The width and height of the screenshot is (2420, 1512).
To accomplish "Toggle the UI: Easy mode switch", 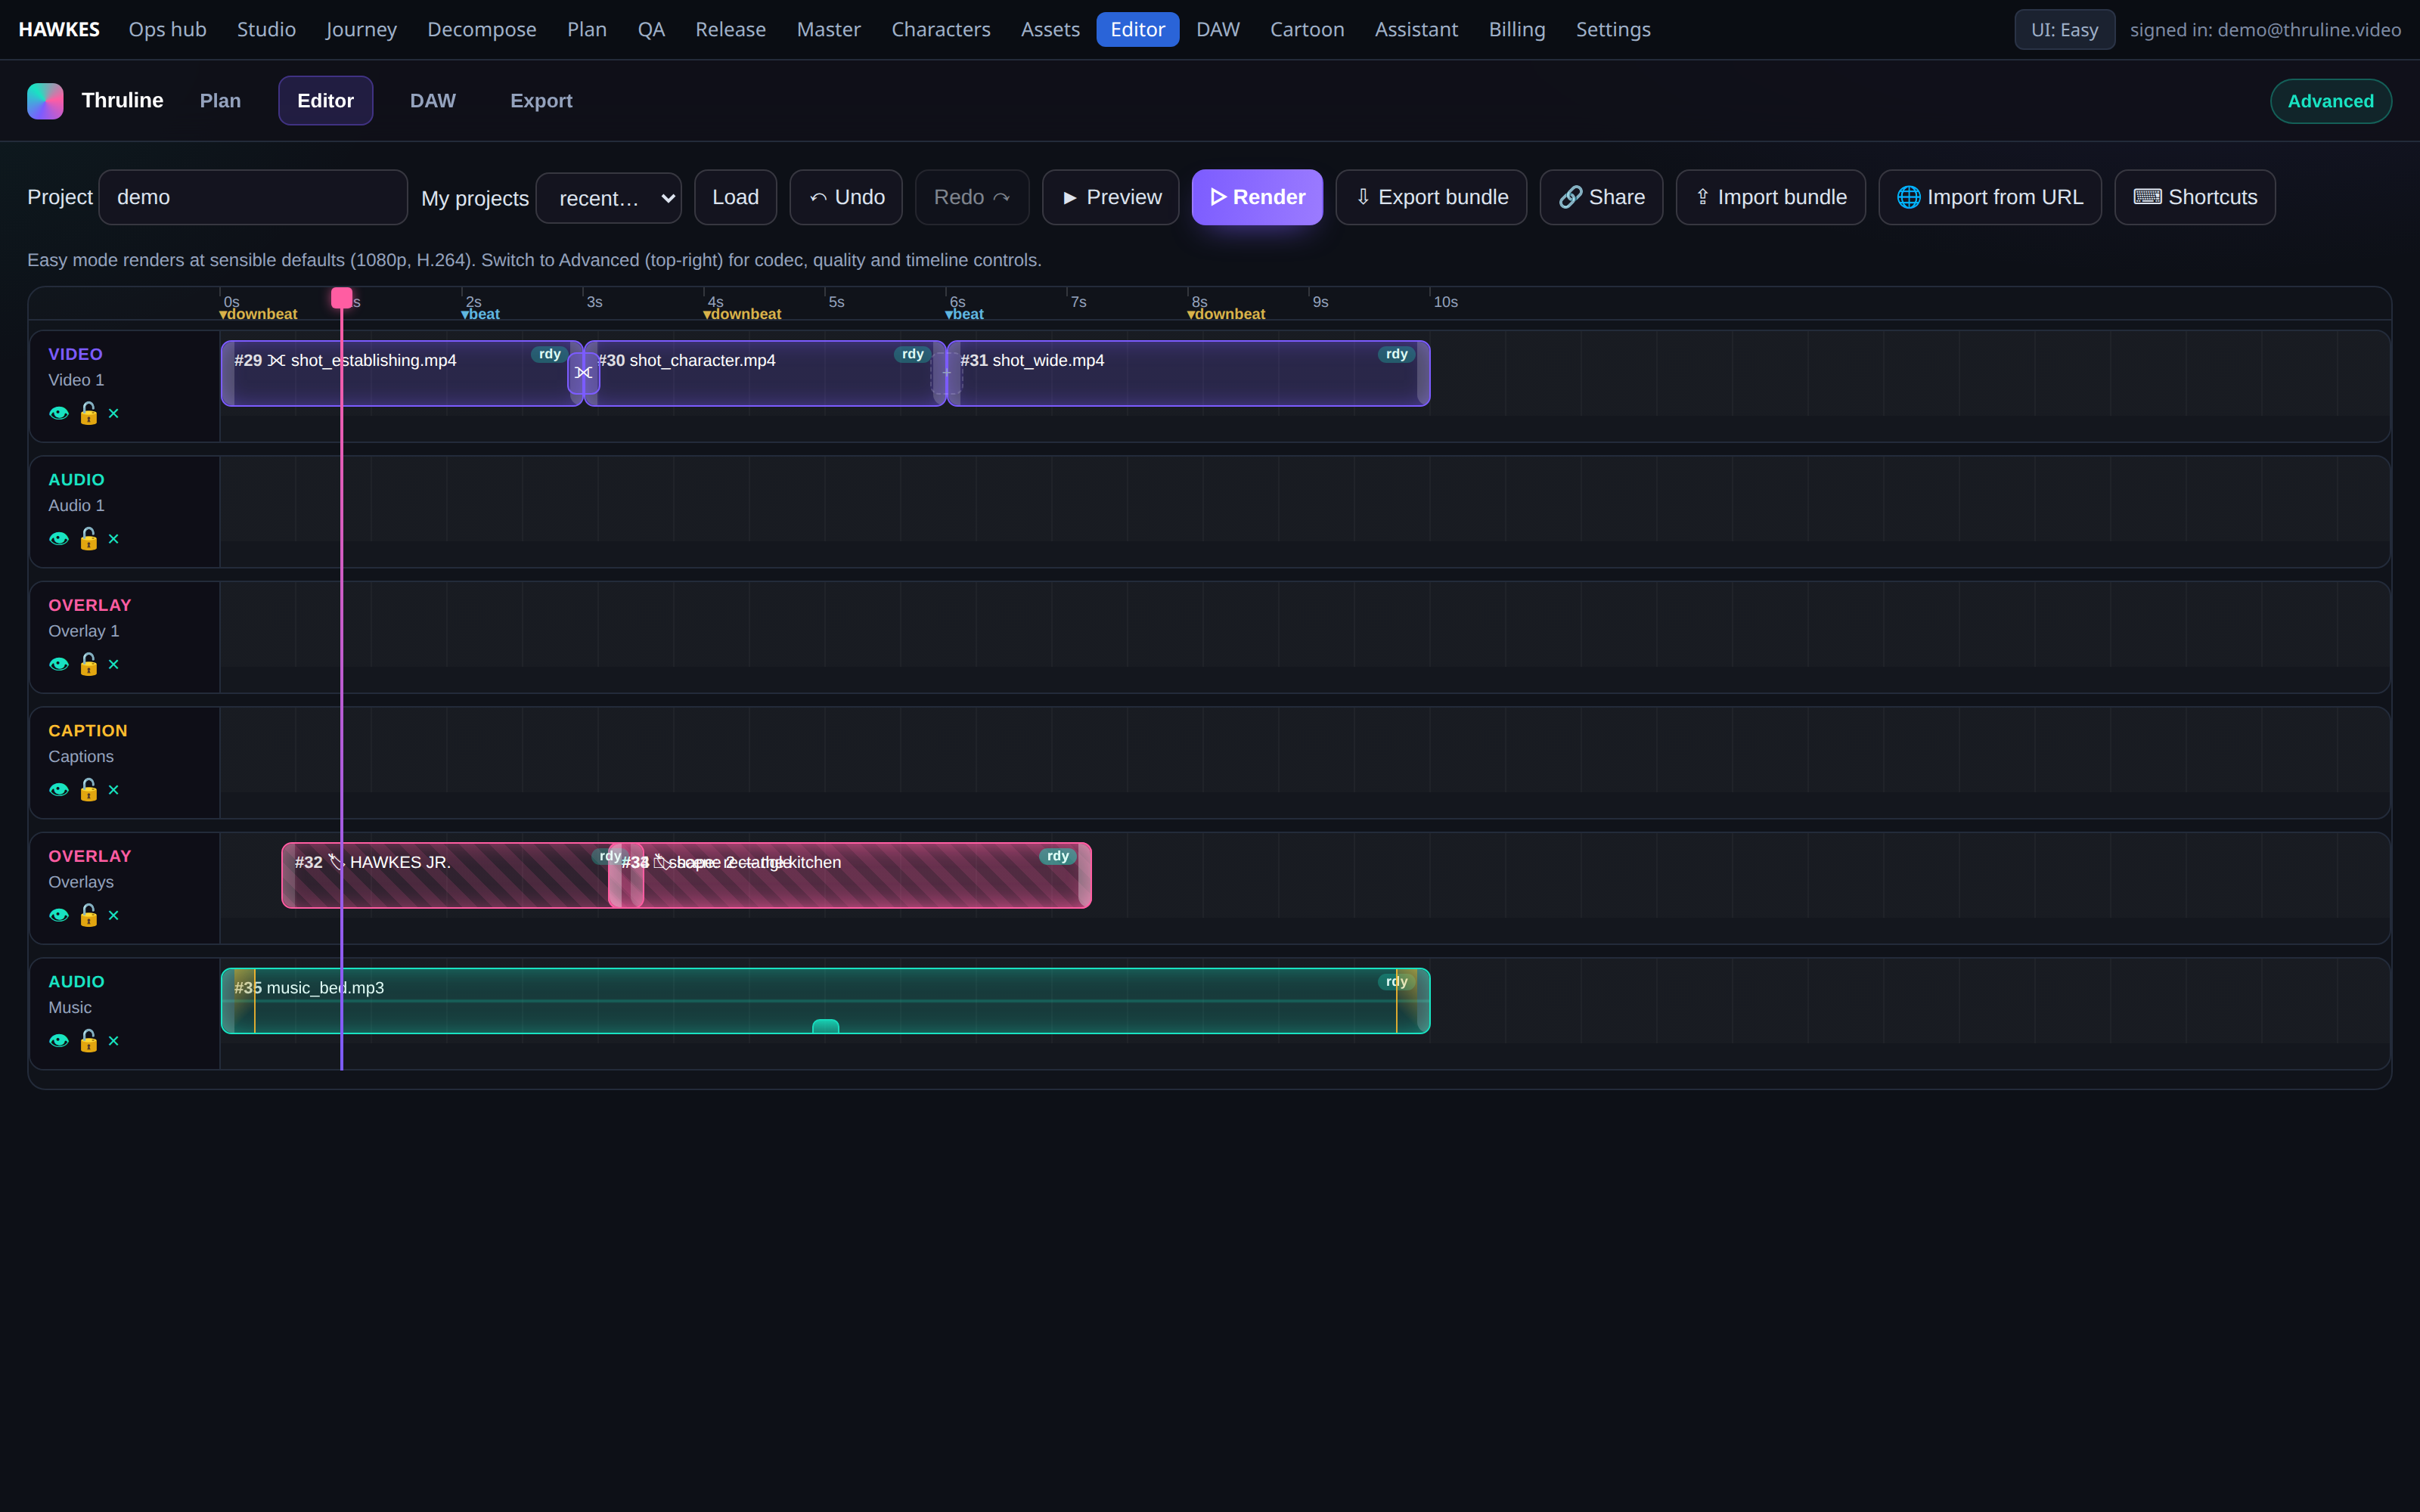I will point(2064,30).
